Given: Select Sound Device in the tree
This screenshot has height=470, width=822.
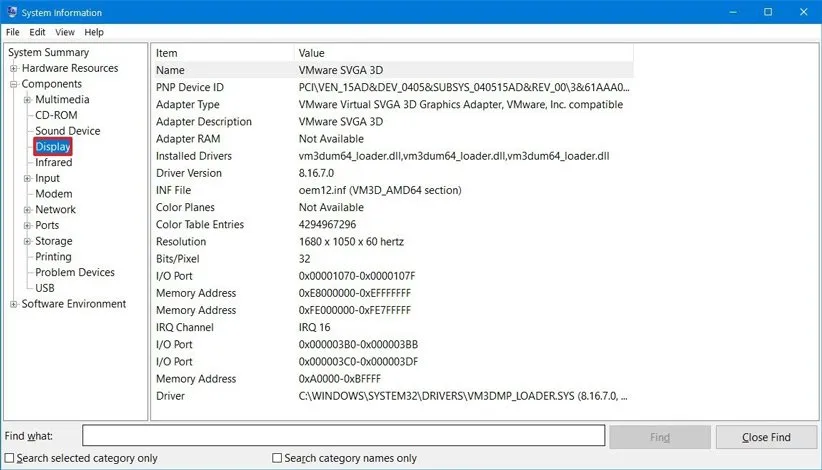Looking at the screenshot, I should (67, 131).
